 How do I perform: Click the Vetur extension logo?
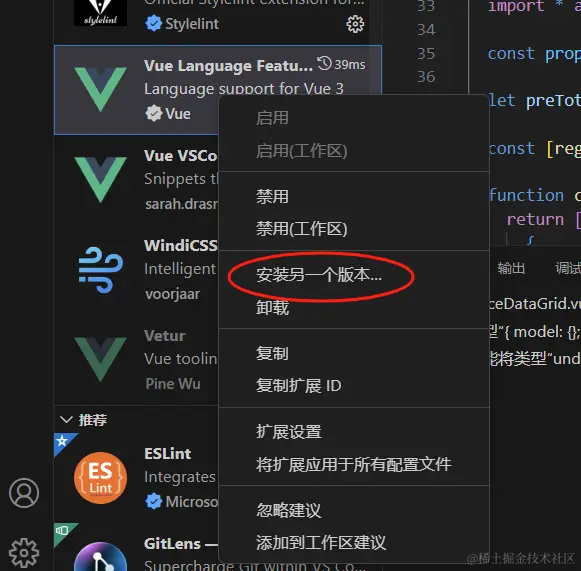click(100, 359)
